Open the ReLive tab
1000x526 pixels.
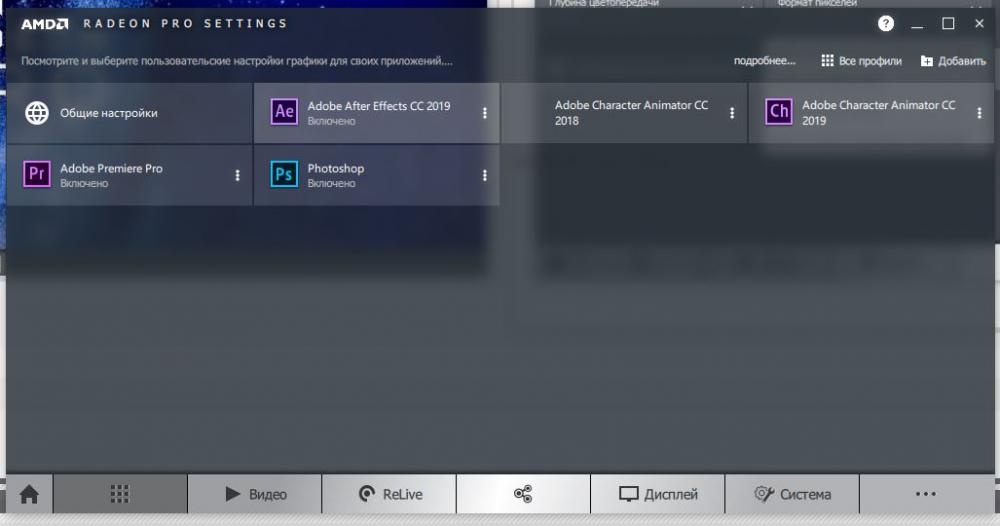tap(390, 494)
